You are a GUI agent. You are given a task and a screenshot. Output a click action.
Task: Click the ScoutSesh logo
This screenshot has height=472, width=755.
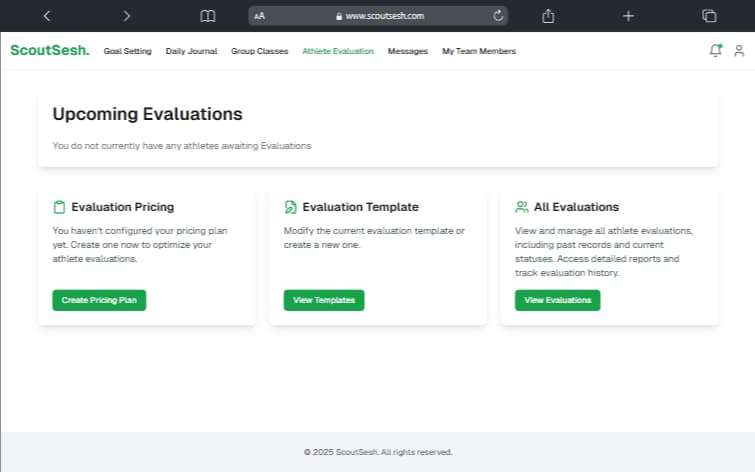pos(49,50)
